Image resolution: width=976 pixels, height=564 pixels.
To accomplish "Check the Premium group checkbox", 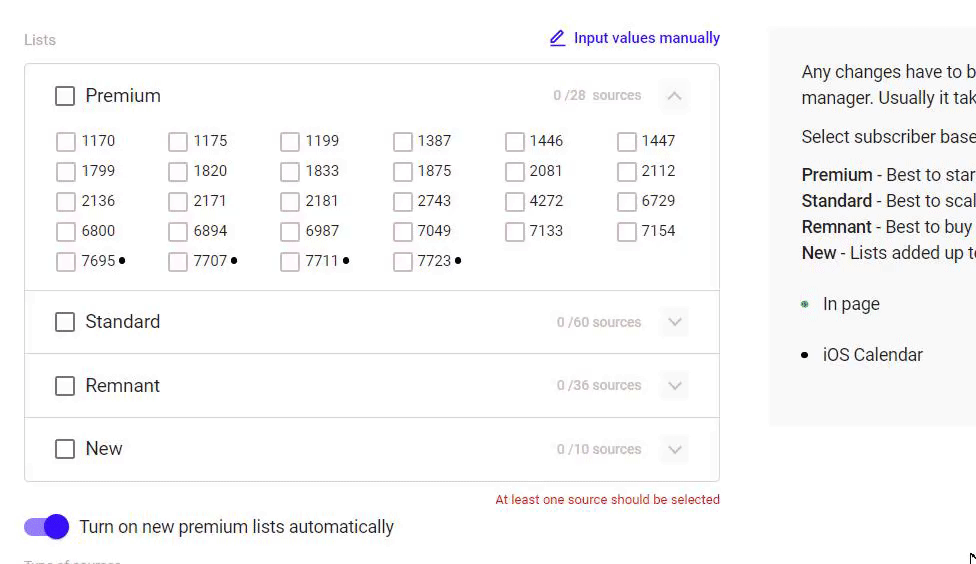I will [x=65, y=96].
